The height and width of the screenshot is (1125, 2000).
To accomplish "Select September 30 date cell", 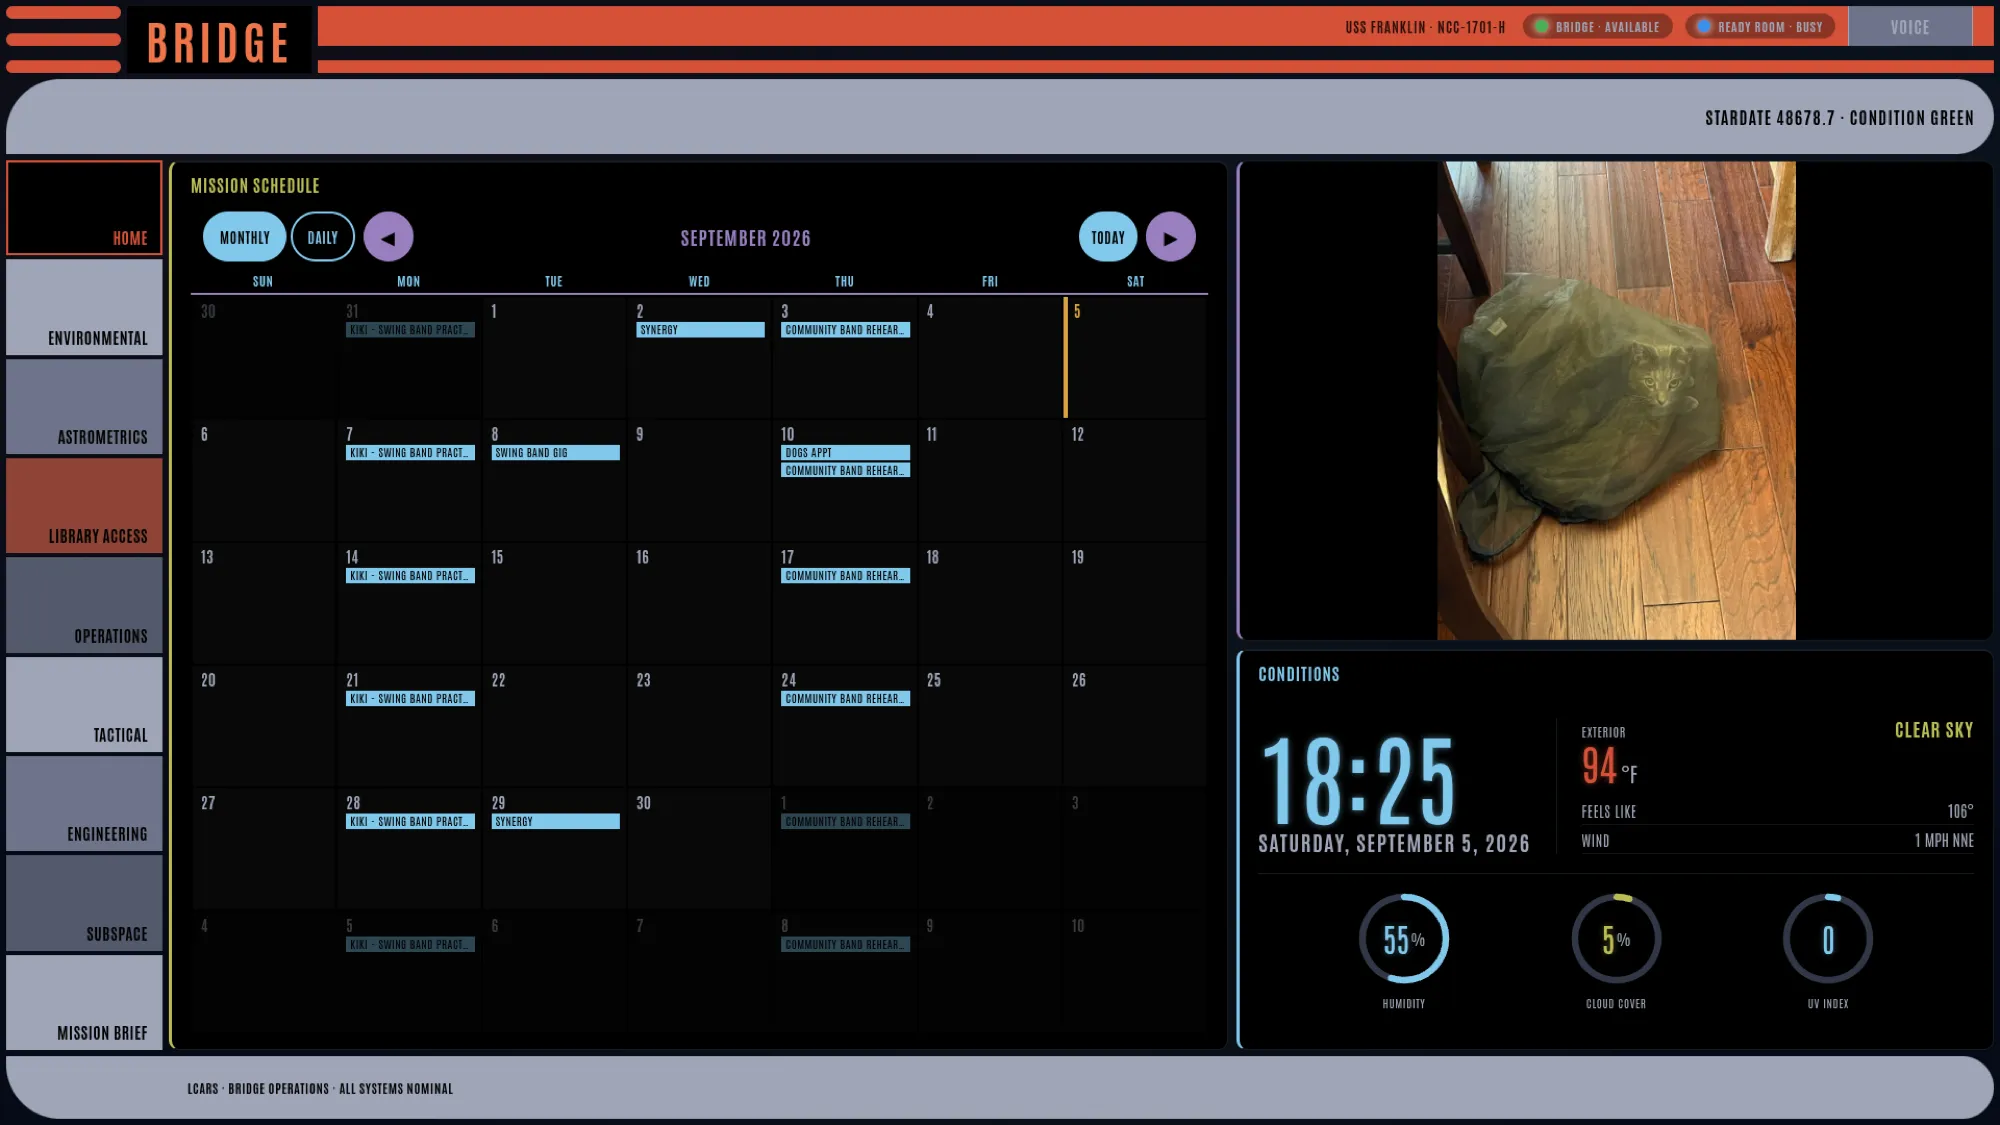I will coord(699,848).
